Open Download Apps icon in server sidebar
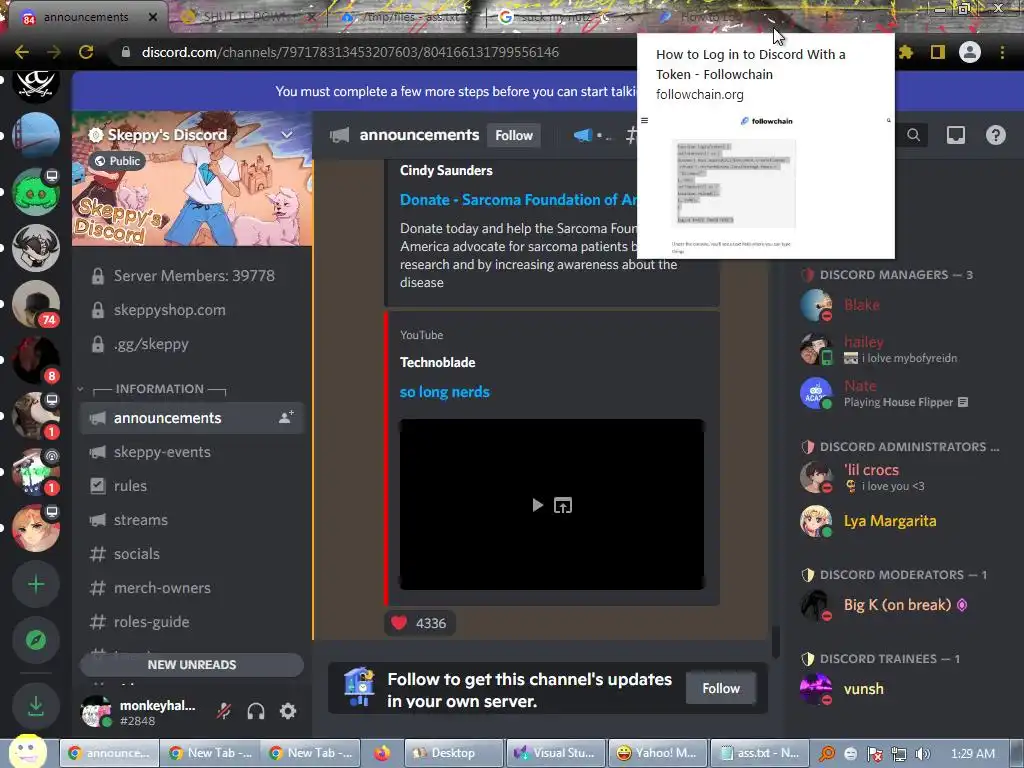Image resolution: width=1024 pixels, height=768 pixels. coord(36,706)
